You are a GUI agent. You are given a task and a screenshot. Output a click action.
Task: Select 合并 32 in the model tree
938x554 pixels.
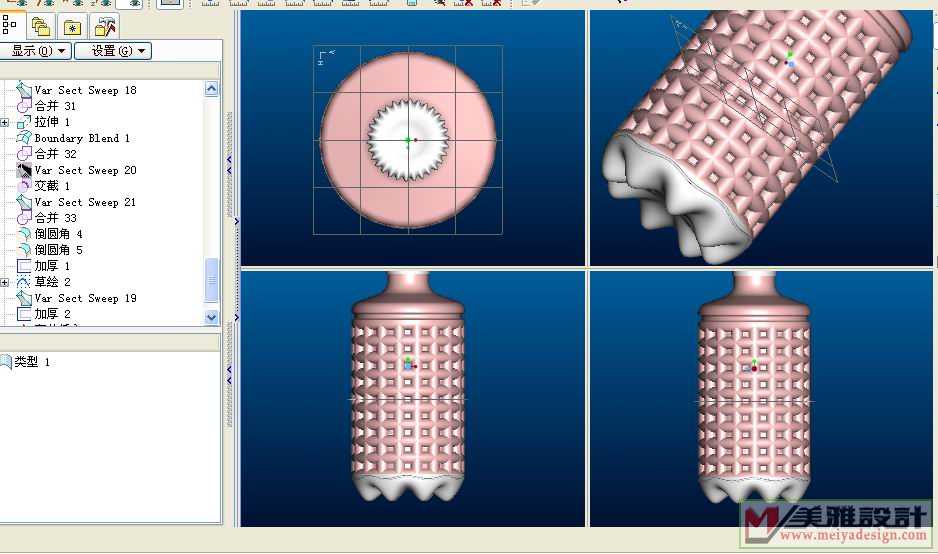click(x=55, y=154)
